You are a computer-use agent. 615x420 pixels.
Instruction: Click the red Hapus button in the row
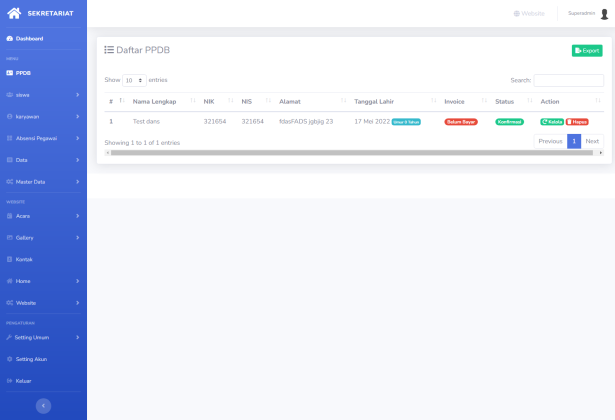(577, 122)
